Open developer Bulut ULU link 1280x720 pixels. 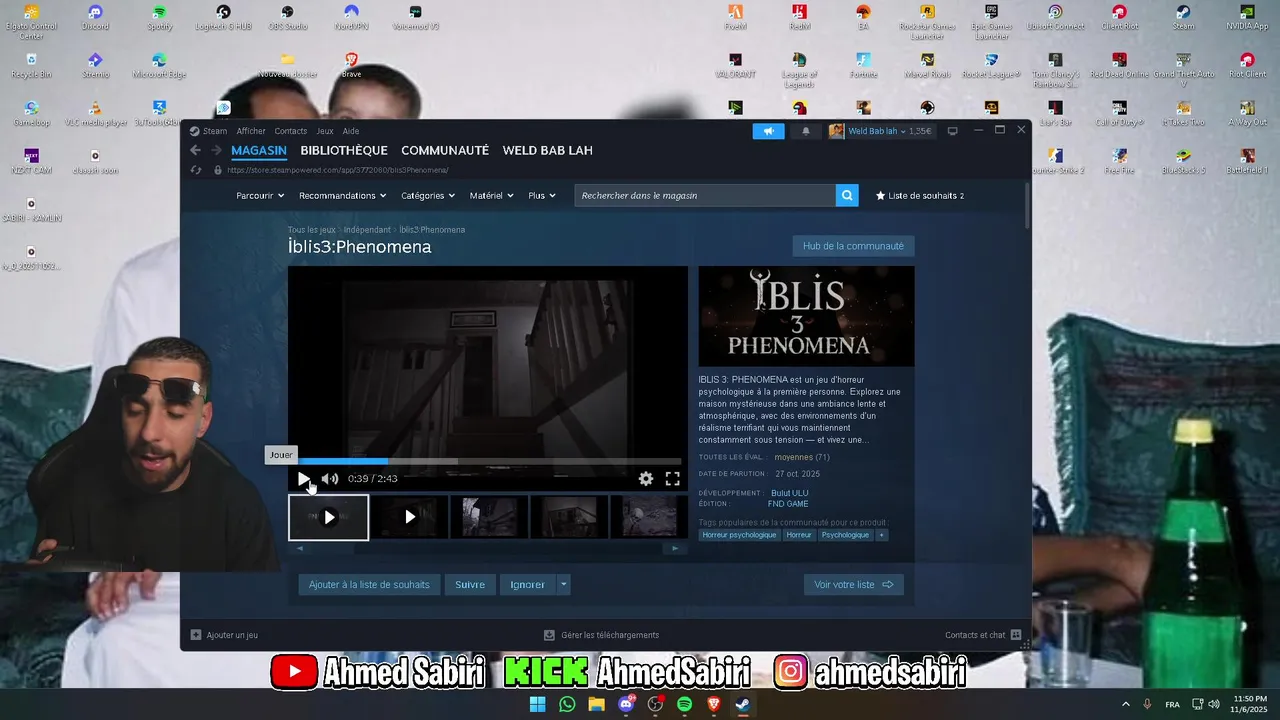[789, 493]
